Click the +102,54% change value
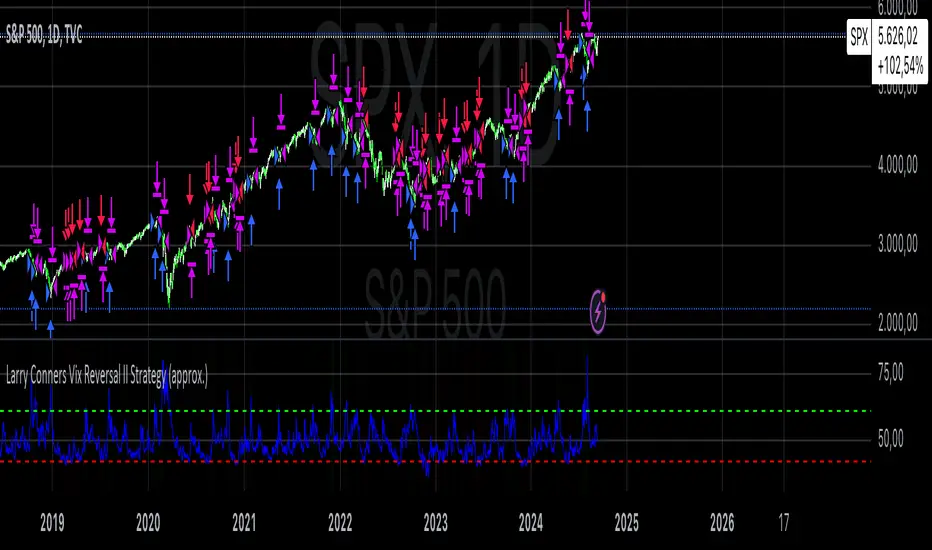The height and width of the screenshot is (550, 932). [x=900, y=65]
